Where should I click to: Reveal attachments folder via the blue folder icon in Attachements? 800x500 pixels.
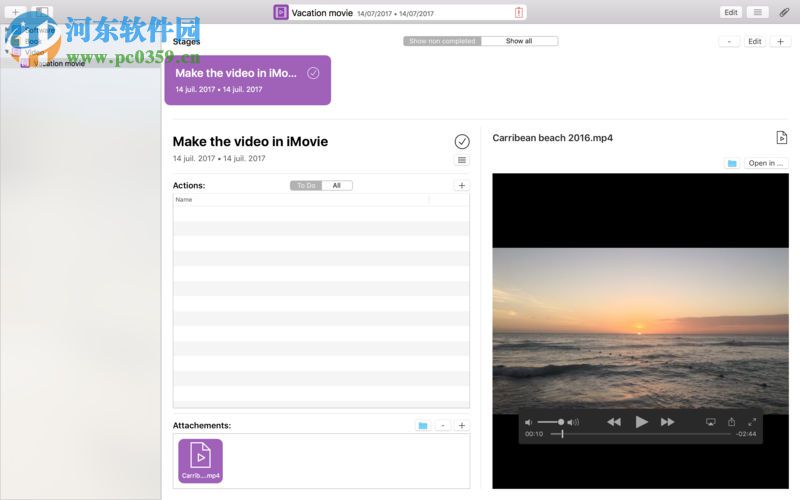click(423, 426)
